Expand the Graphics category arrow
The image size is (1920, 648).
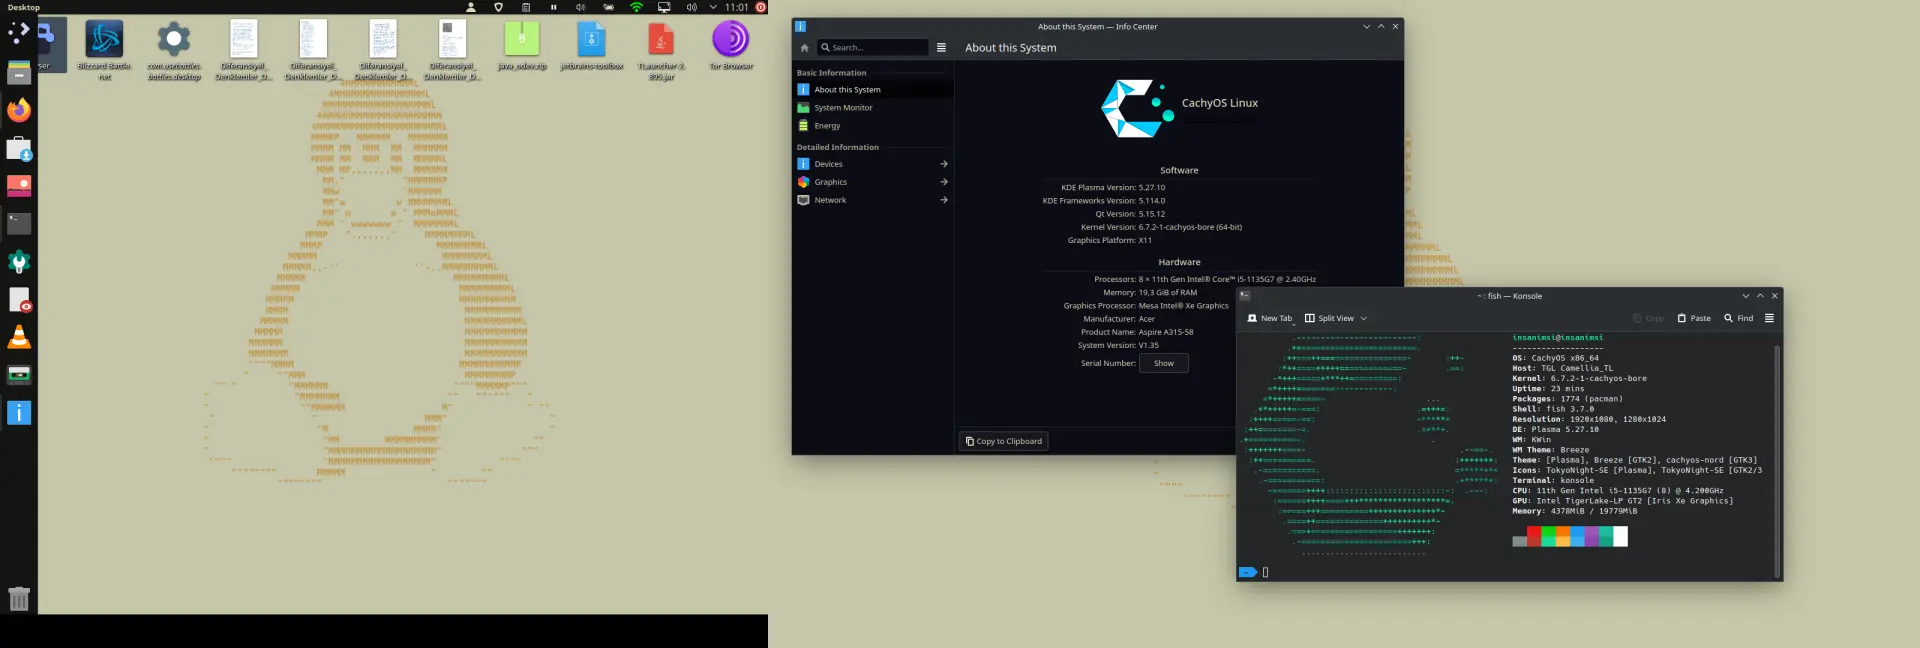(x=943, y=182)
